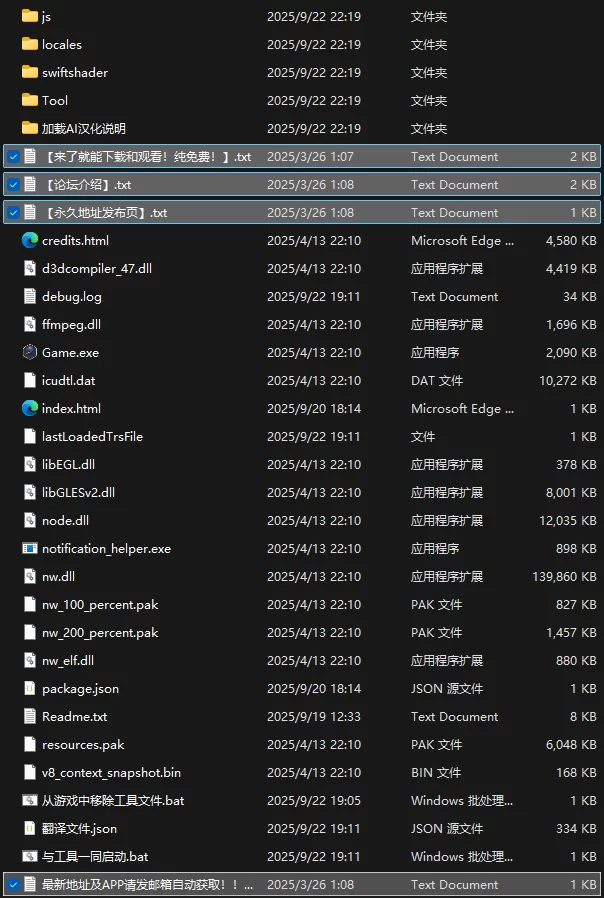The image size is (604, 898).
Task: Click the BIN 文件 type of v8_context_snapshot.bin
Action: (436, 773)
